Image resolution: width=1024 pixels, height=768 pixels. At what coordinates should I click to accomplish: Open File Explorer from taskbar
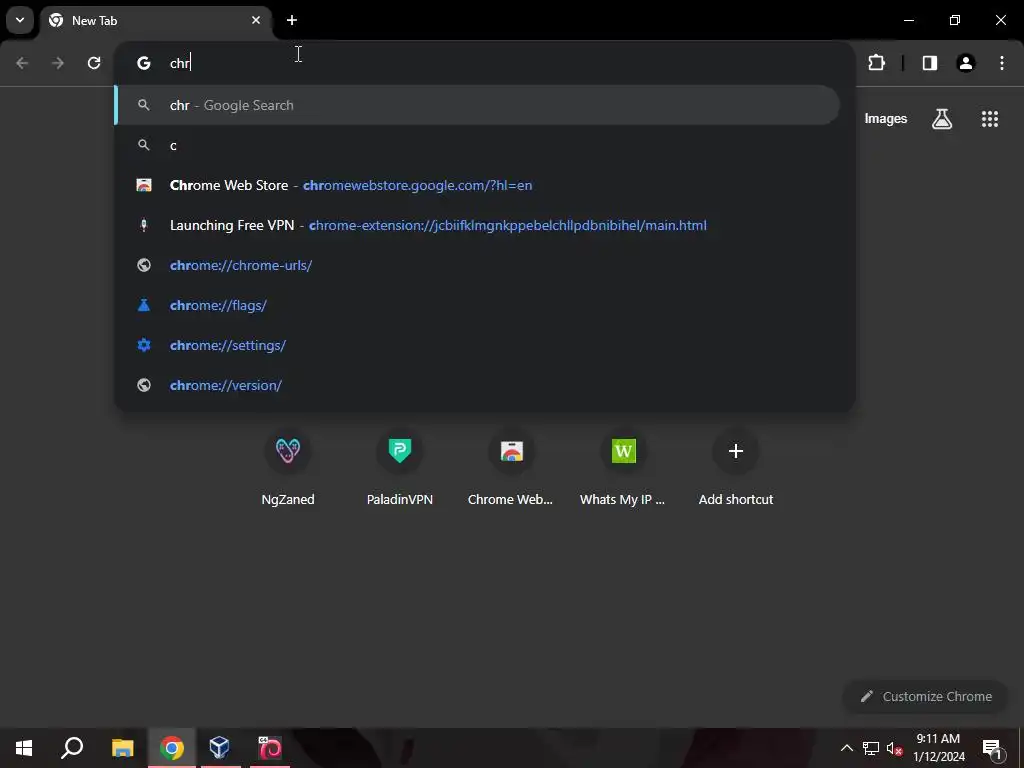click(122, 748)
